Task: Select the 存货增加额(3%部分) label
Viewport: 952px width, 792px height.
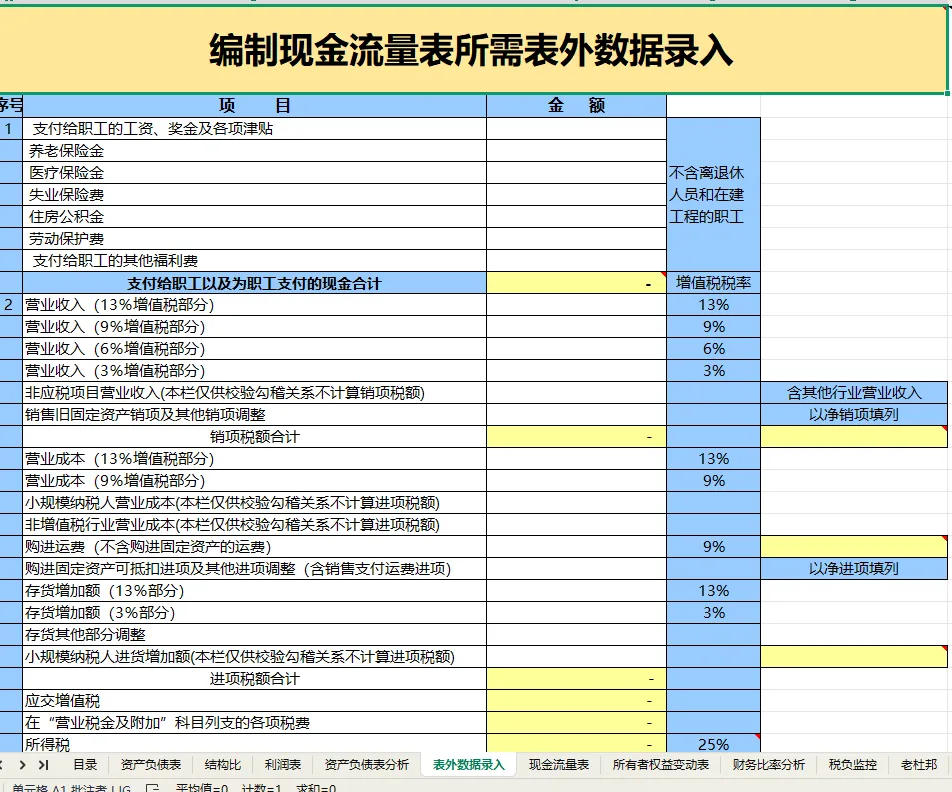Action: (254, 613)
